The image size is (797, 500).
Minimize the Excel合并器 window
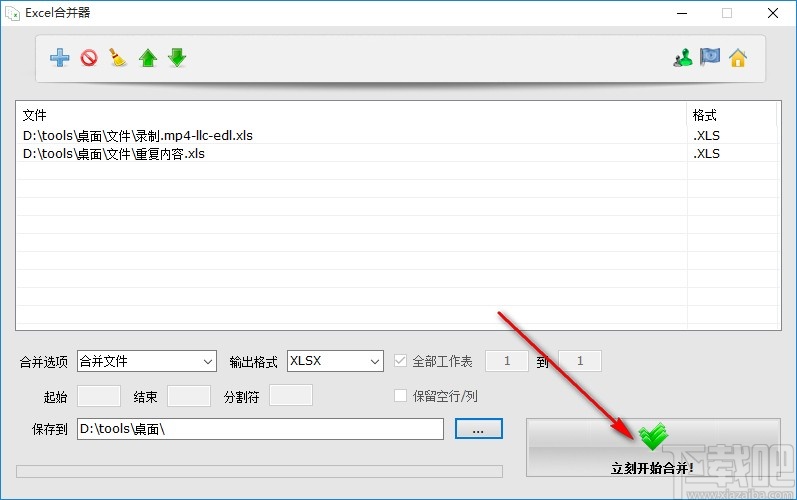click(682, 13)
